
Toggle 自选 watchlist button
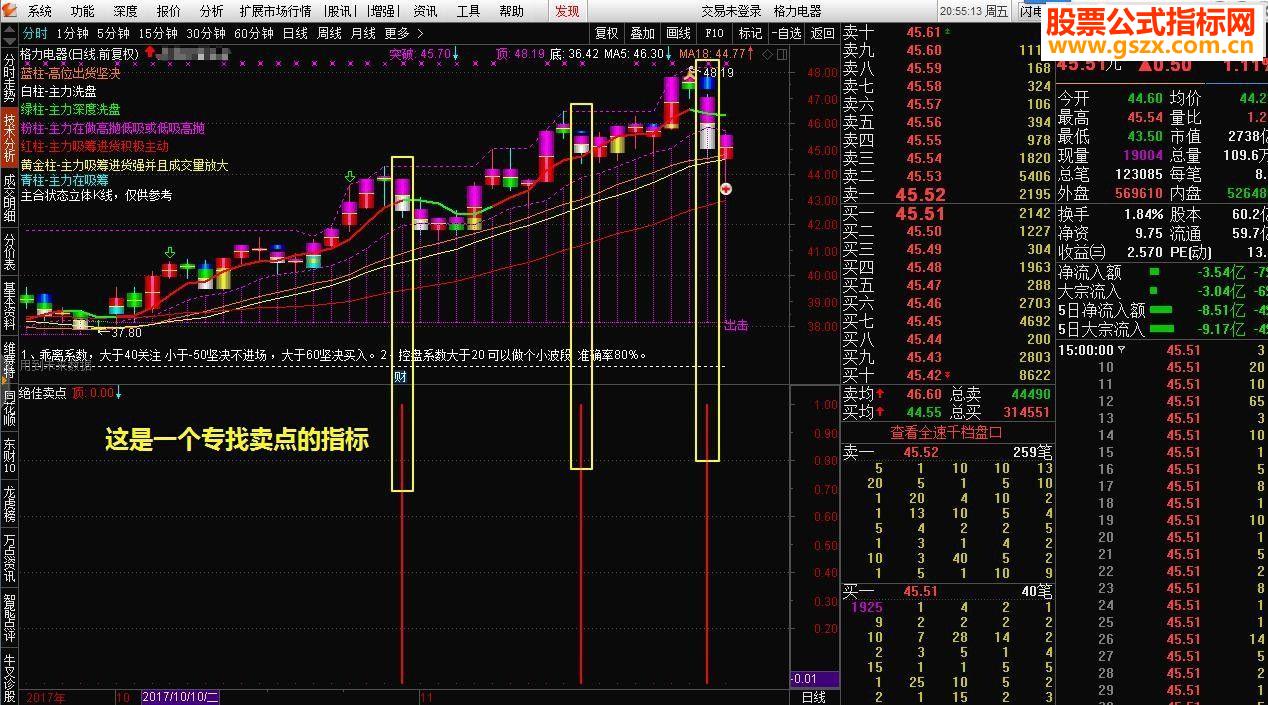pos(786,33)
